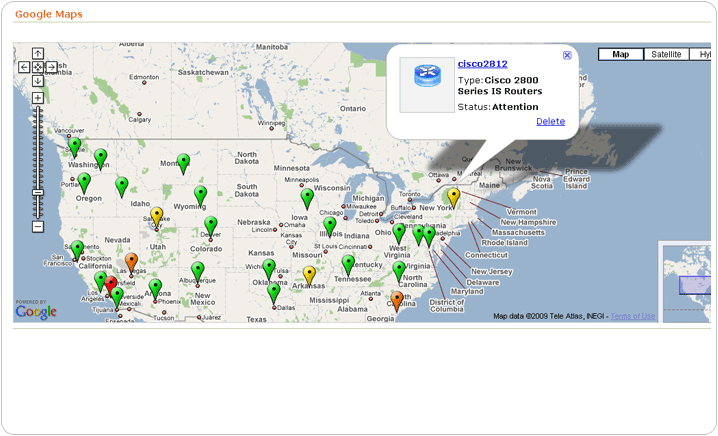Zoom out with the minus button
The image size is (718, 436).
coord(38,227)
